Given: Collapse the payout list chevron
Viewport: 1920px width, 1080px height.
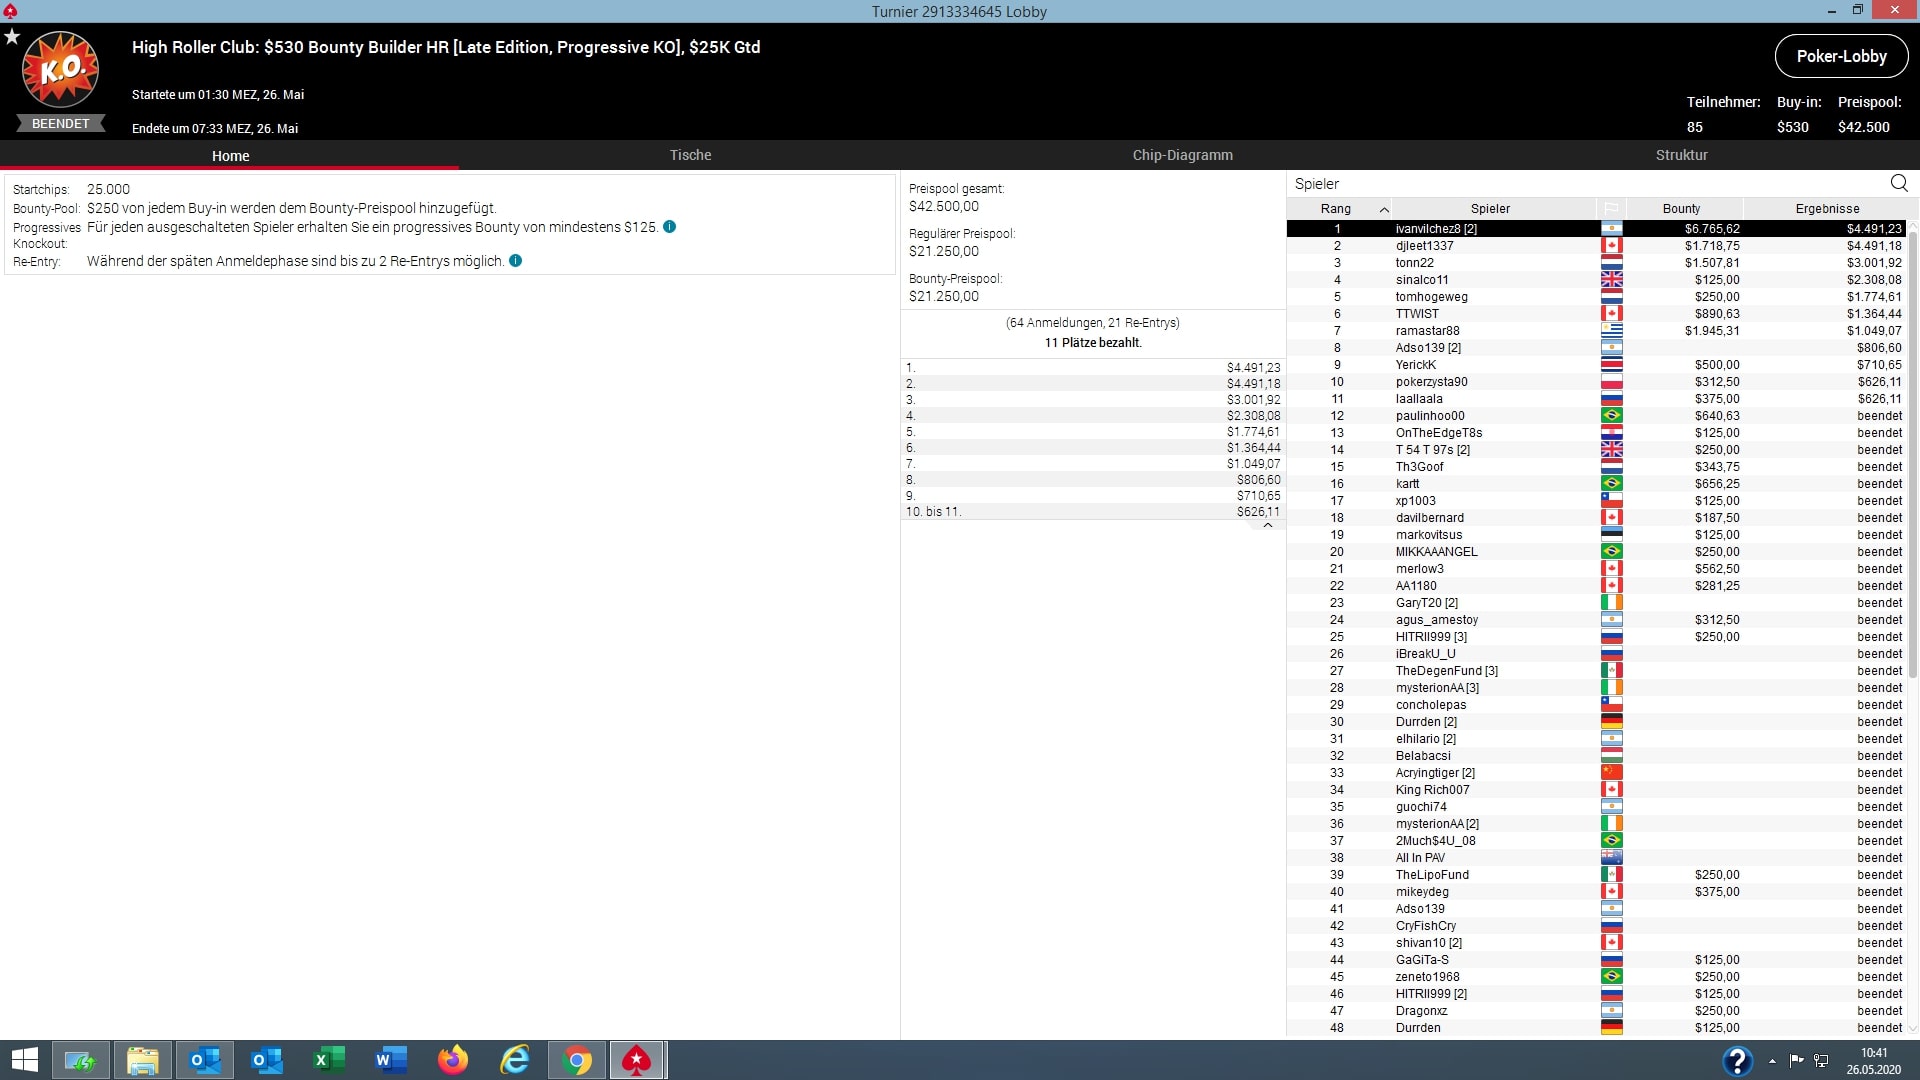Looking at the screenshot, I should 1267,525.
